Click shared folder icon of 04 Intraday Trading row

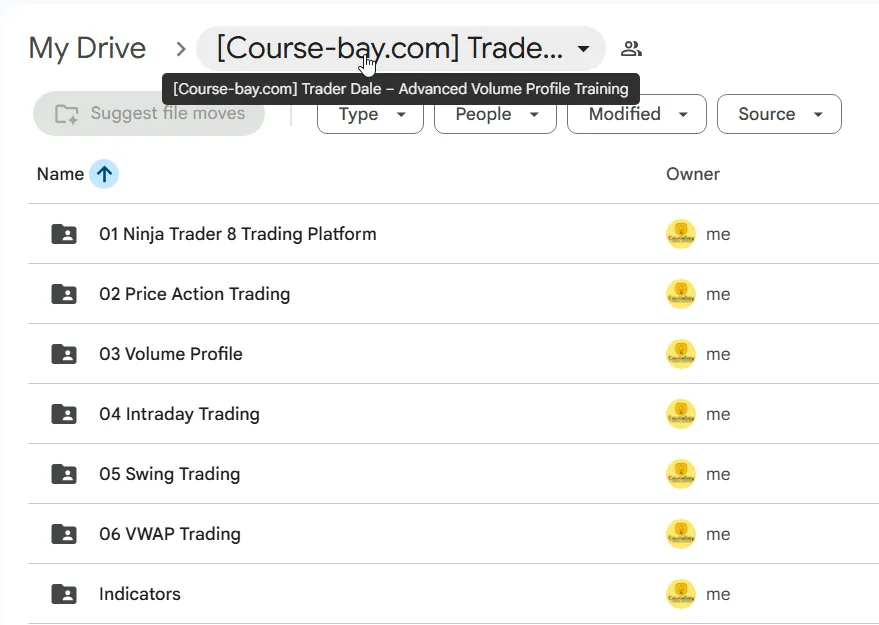point(64,414)
